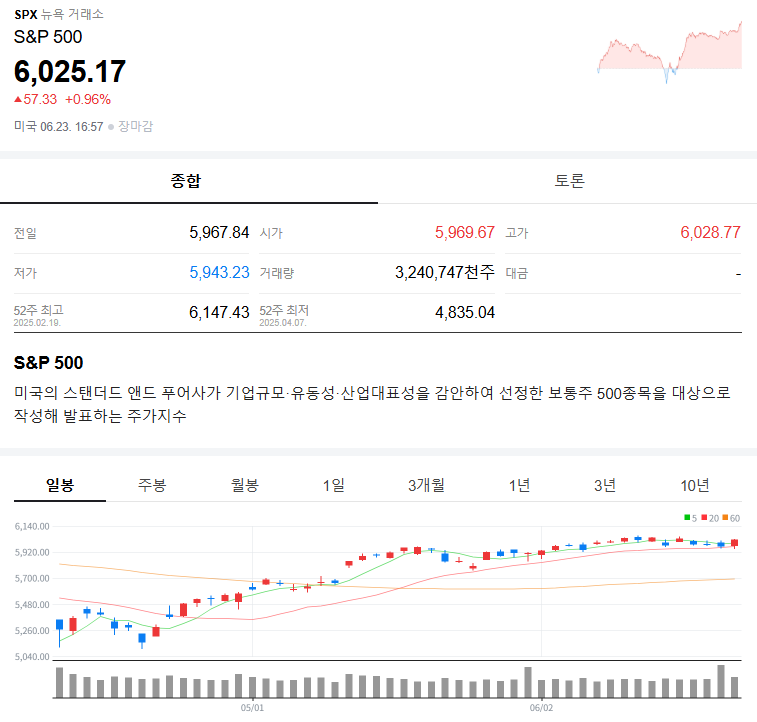Click the price change +0.96% text
The width and height of the screenshot is (757, 722).
(x=88, y=99)
